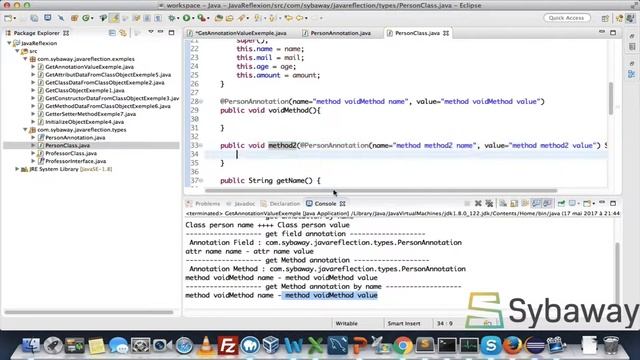The image size is (640, 360).
Task: Click the green Run button in toolbar
Action: 187,18
